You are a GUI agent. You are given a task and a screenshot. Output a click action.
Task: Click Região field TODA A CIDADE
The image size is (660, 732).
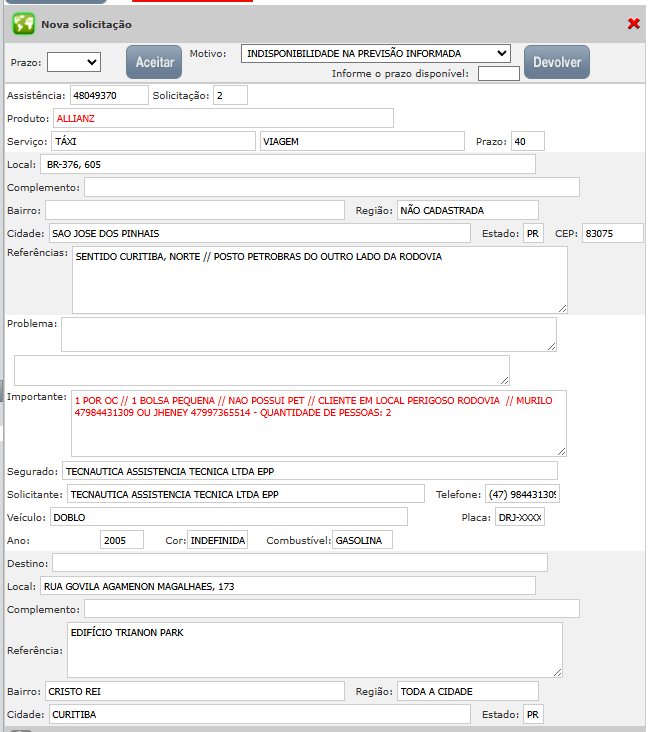(x=468, y=691)
